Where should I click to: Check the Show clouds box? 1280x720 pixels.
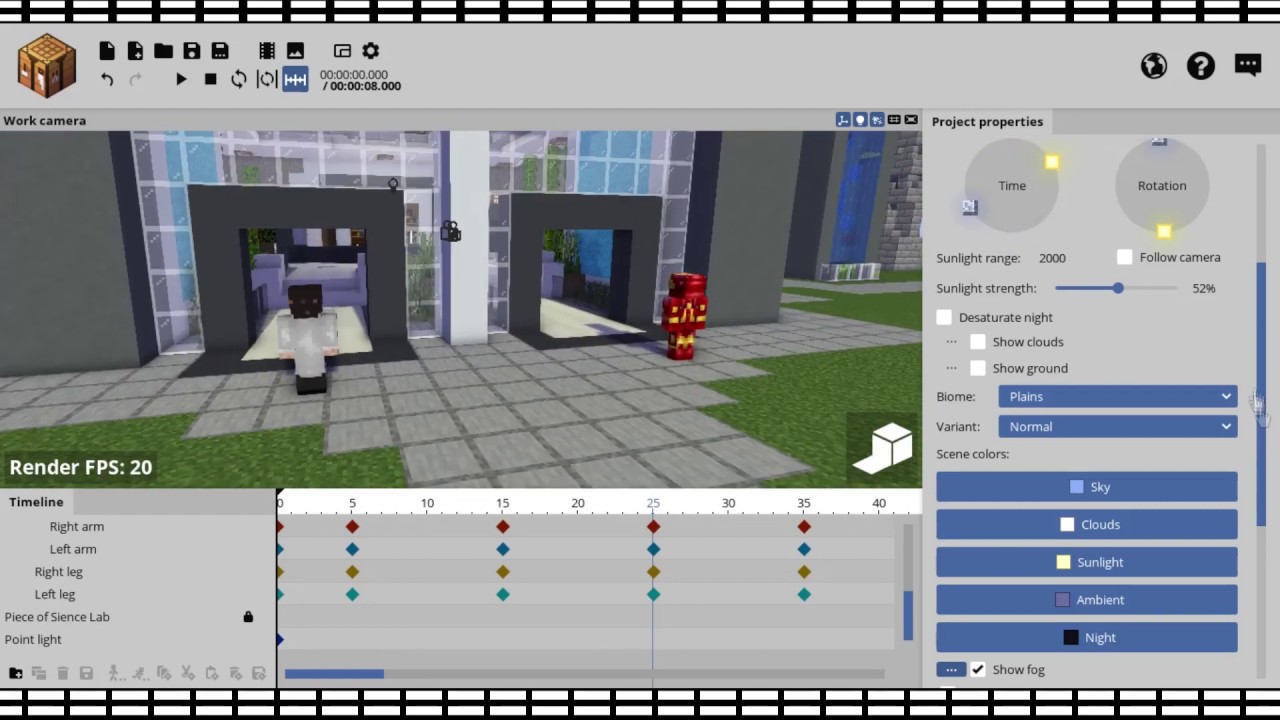tap(978, 342)
